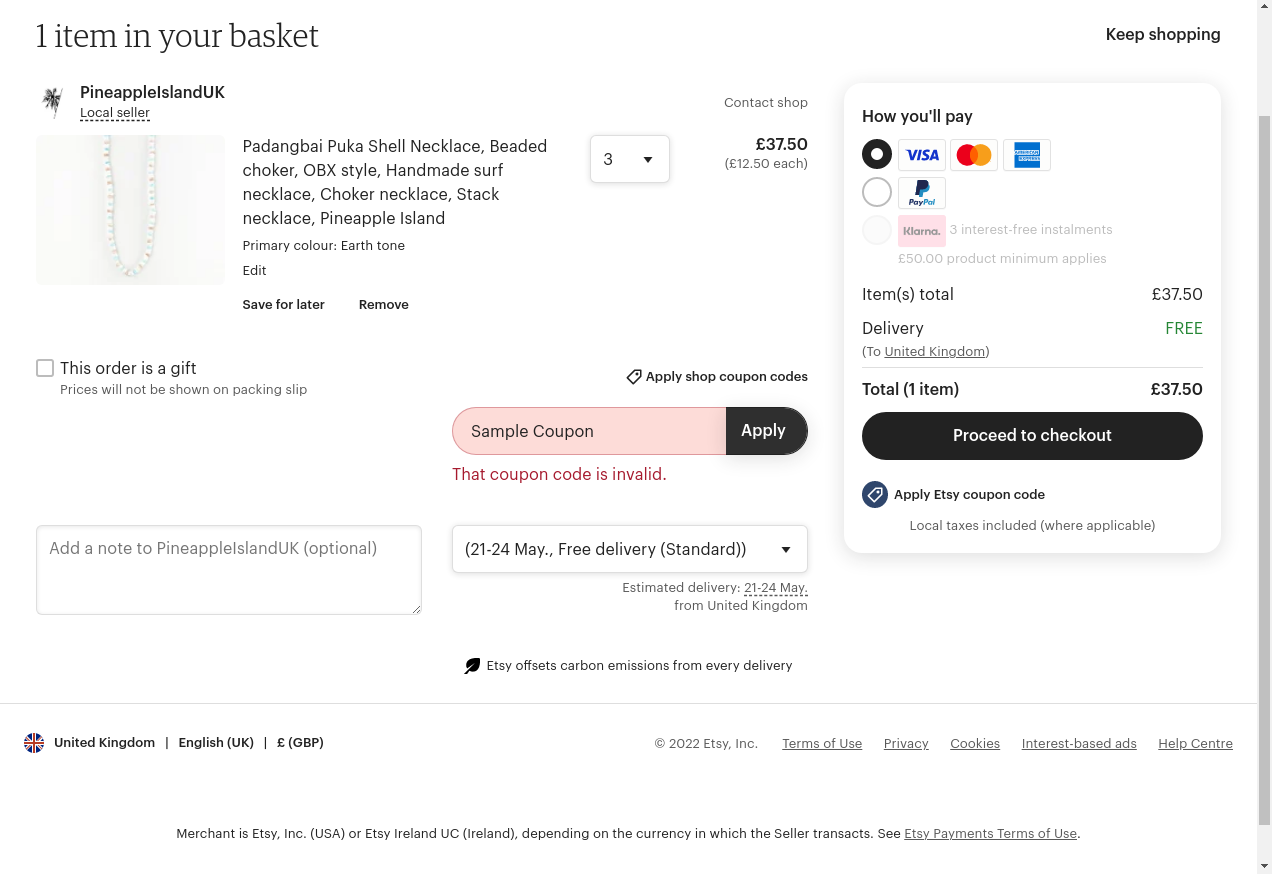Click the 21-24 May estimated delivery link
This screenshot has height=874, width=1272.
pyautogui.click(x=776, y=588)
